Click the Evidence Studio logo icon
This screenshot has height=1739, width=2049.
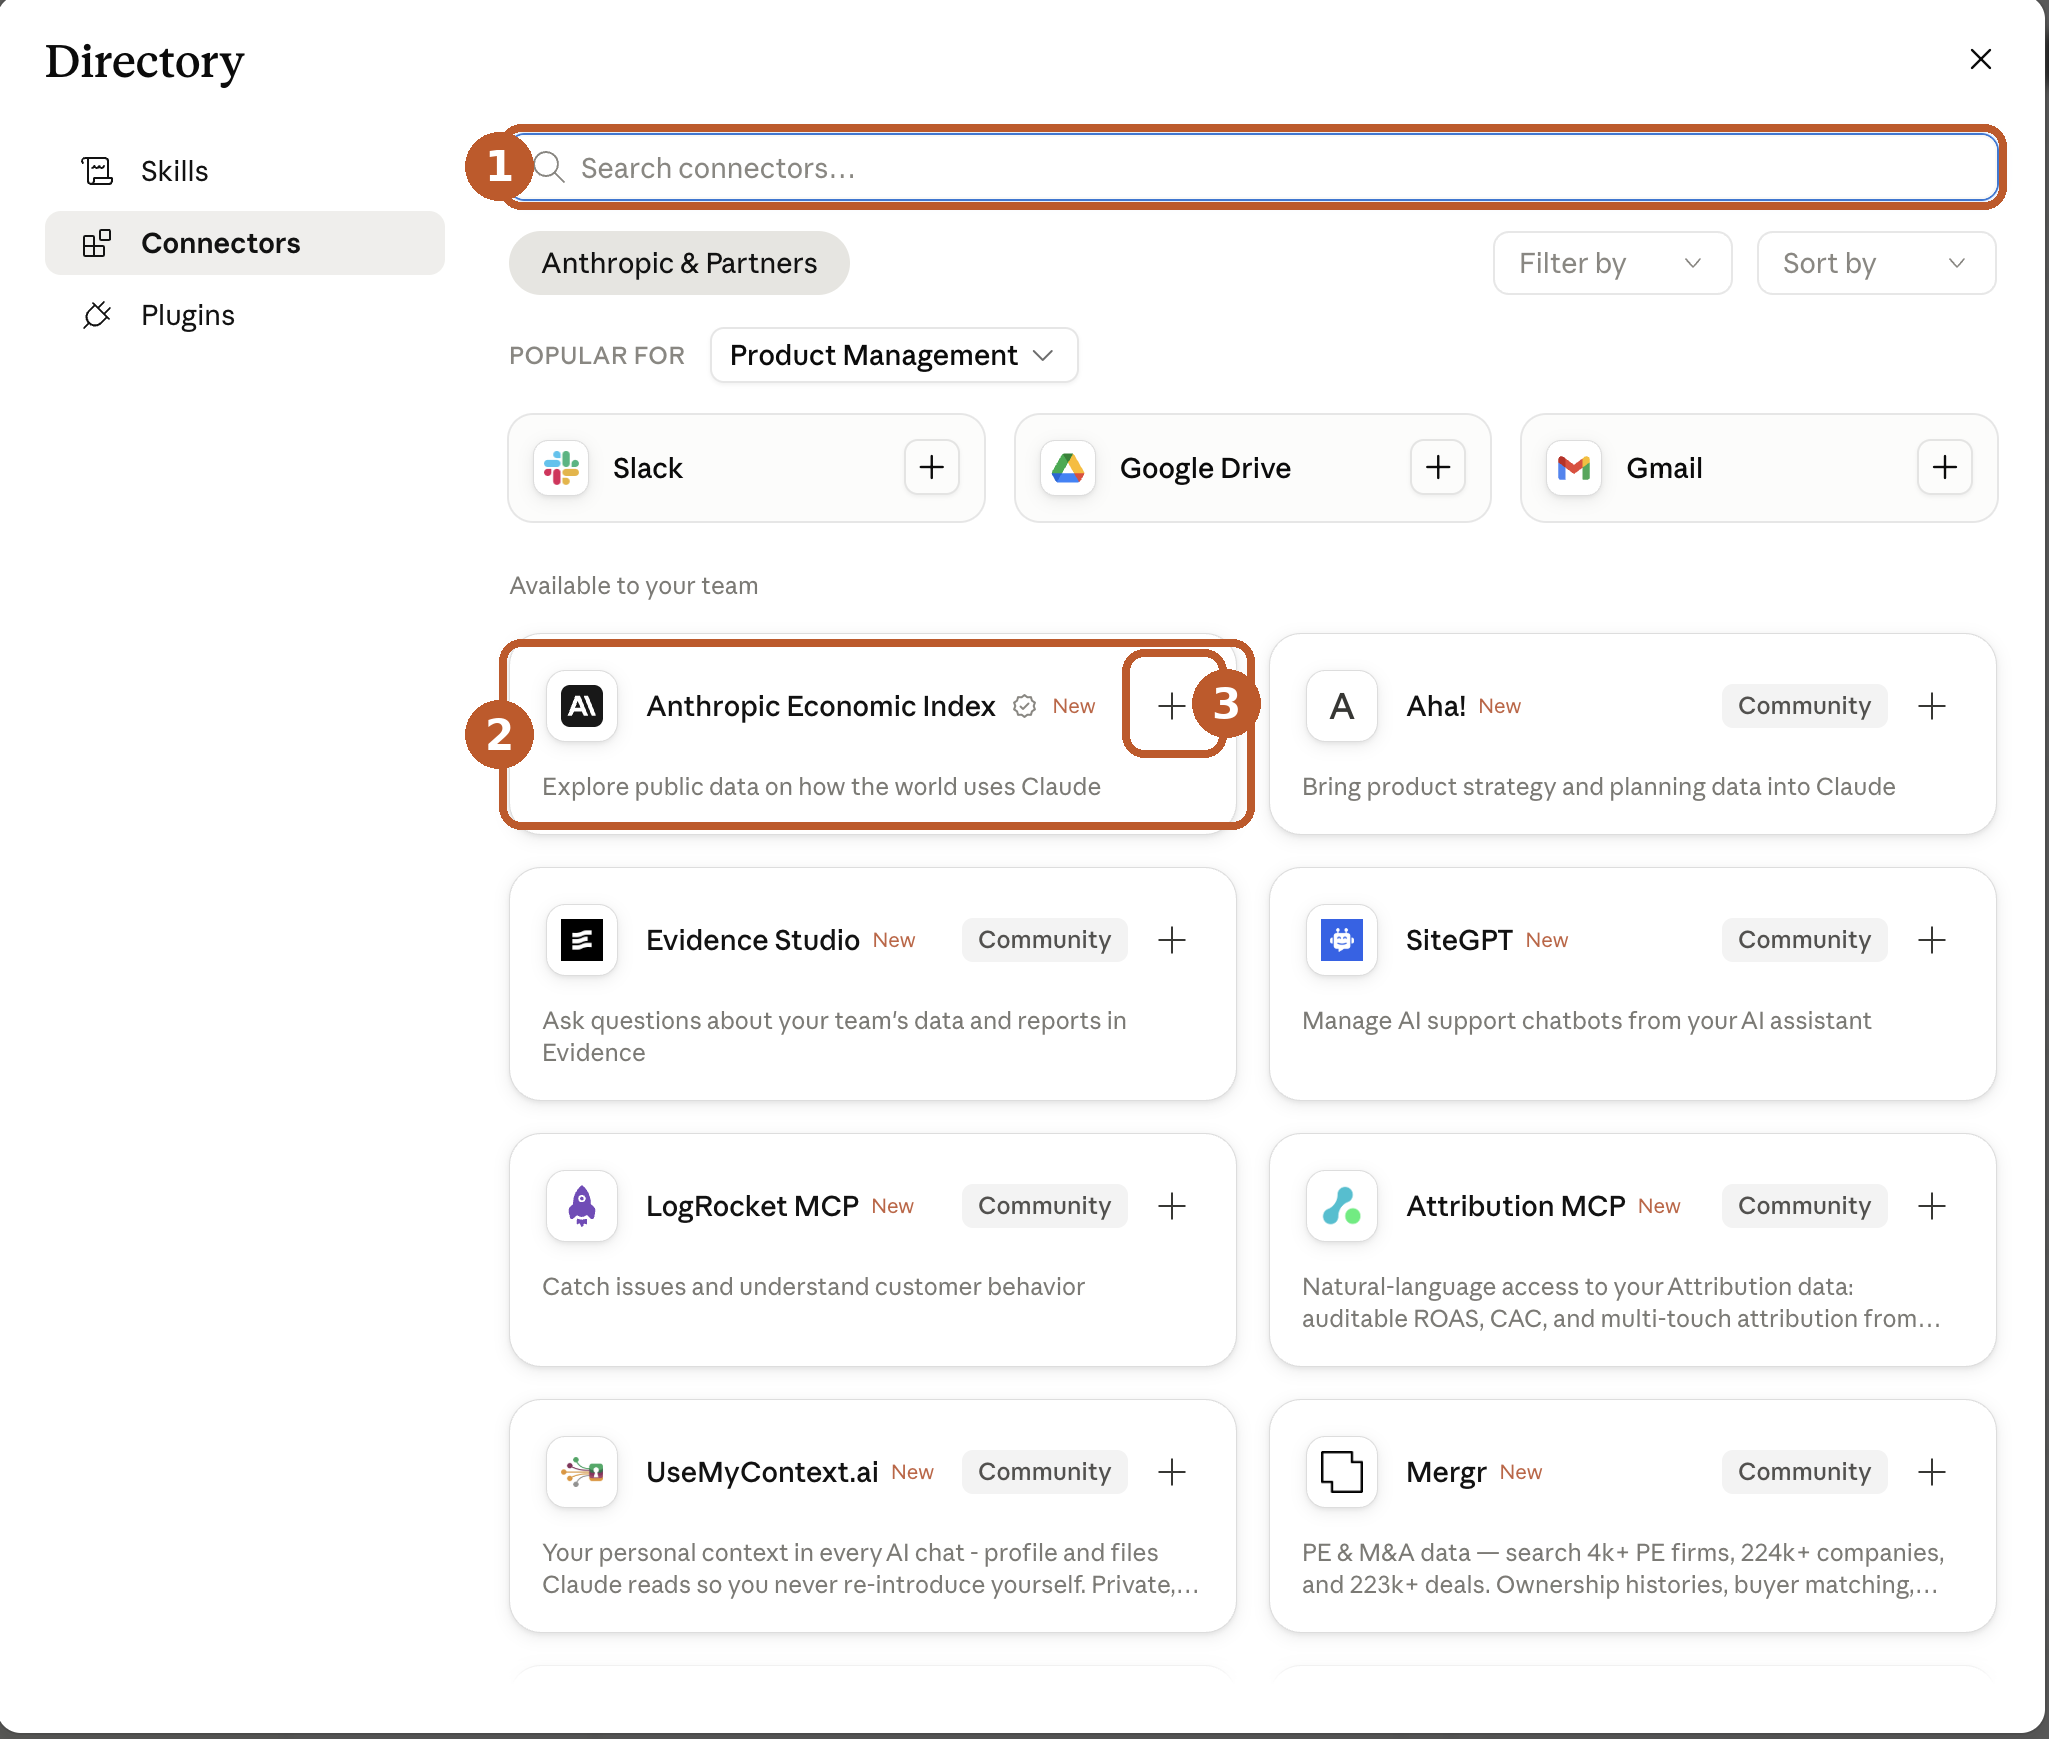pyautogui.click(x=582, y=940)
